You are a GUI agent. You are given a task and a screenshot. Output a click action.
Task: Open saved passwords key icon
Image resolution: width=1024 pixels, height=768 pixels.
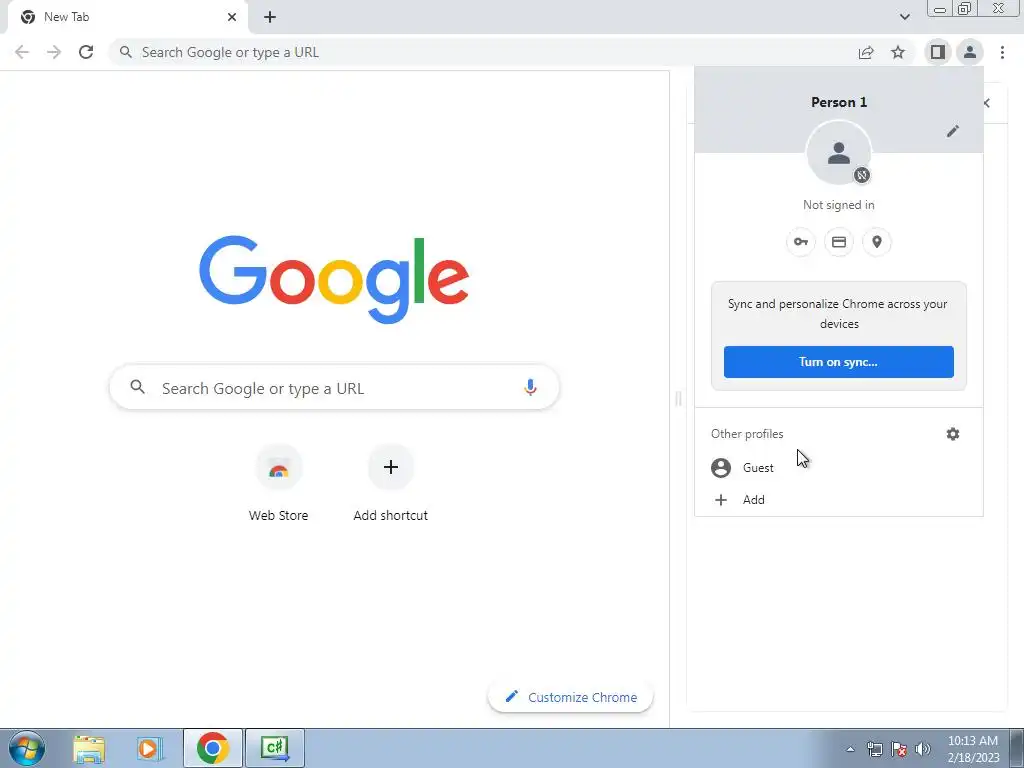(x=801, y=242)
